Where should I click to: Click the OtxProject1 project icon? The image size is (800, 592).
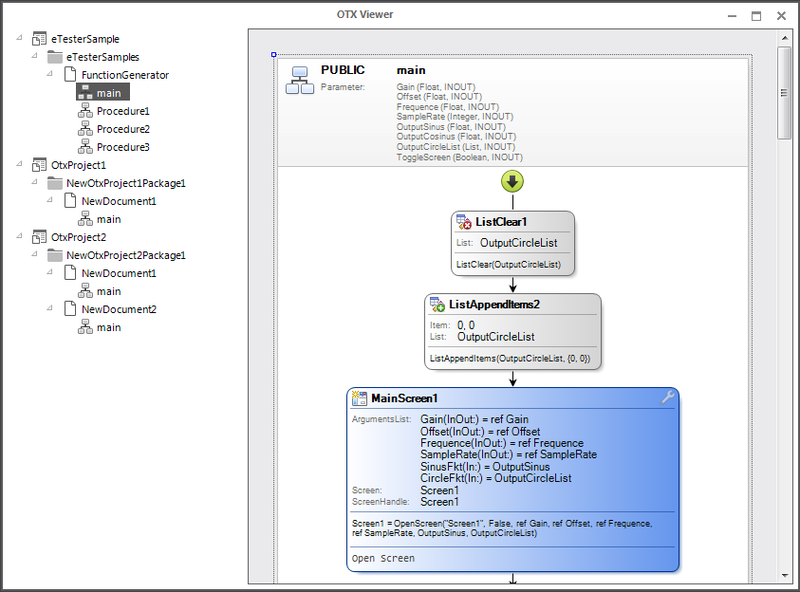click(39, 165)
